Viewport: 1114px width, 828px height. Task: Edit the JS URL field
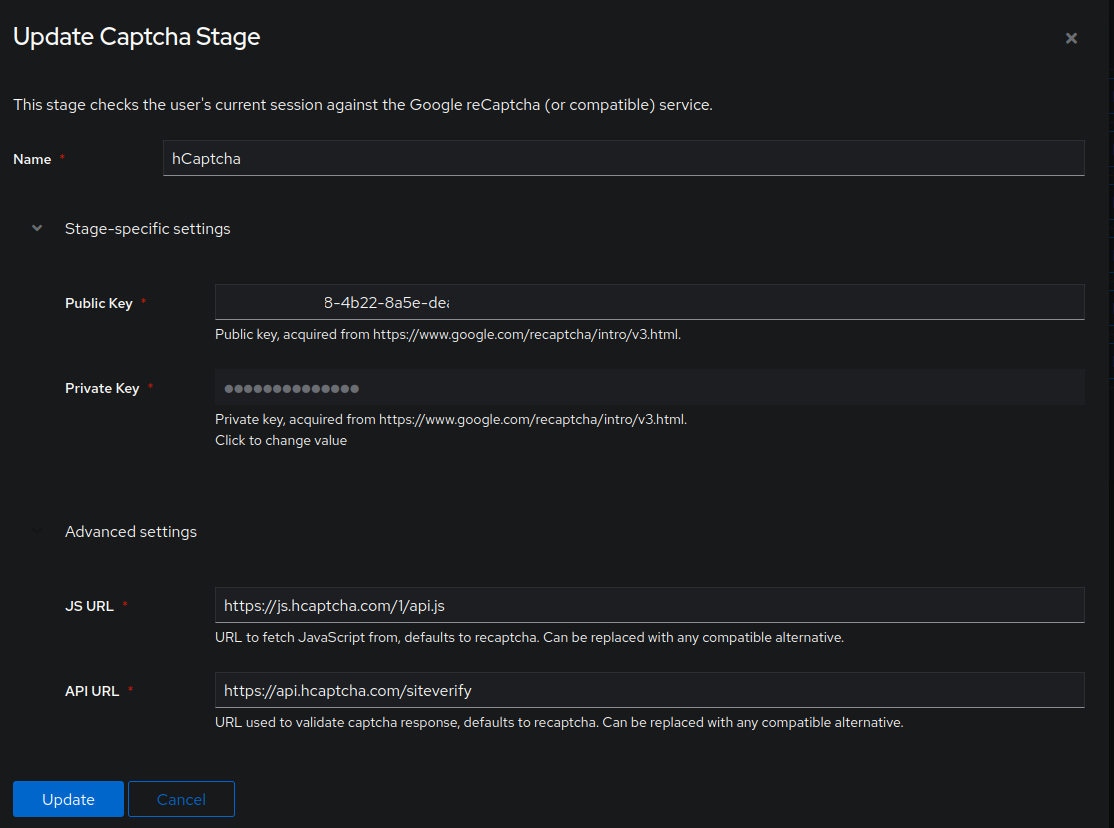pos(649,605)
